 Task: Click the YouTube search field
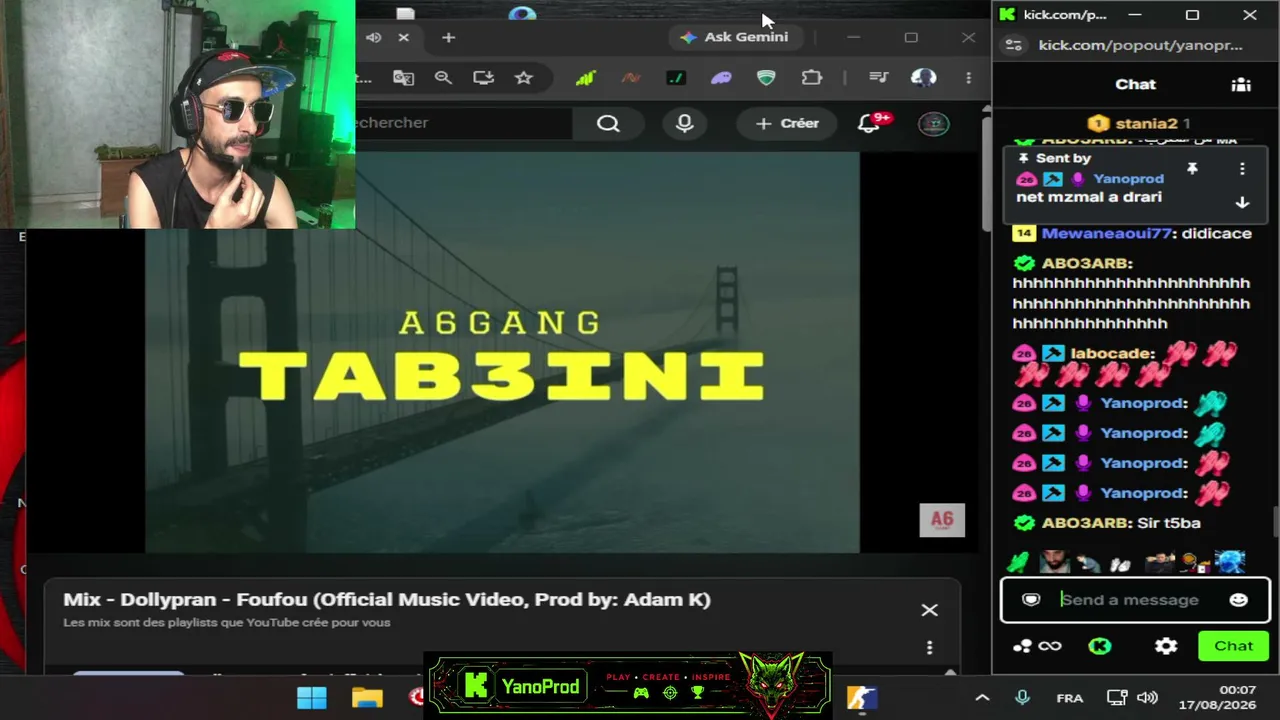[463, 123]
